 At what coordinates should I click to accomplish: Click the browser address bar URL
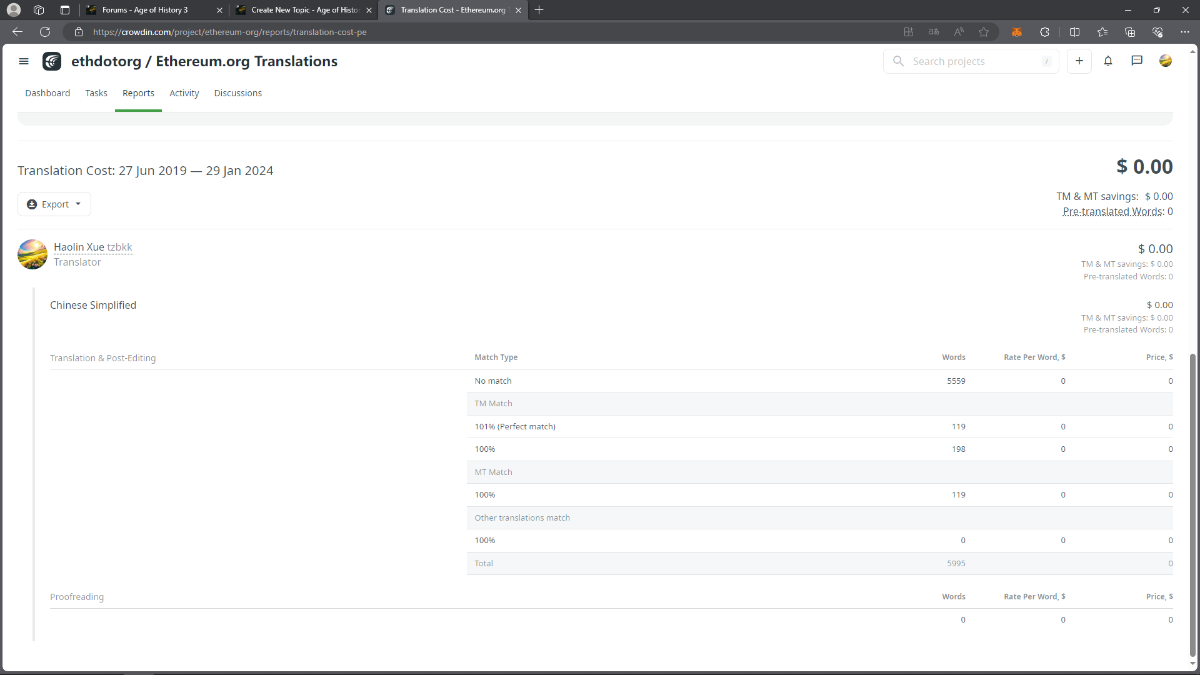tap(230, 31)
